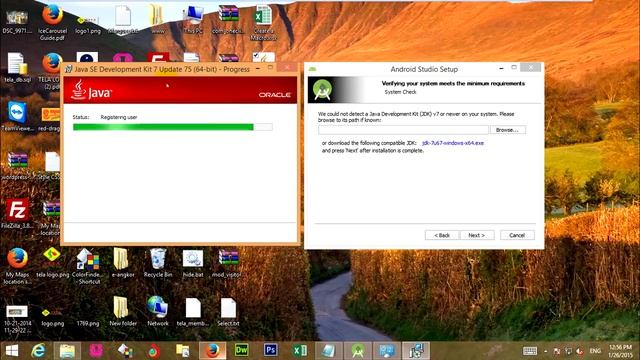Minimize the Java SE Development Kit window
The height and width of the screenshot is (360, 640).
pyautogui.click(x=258, y=68)
